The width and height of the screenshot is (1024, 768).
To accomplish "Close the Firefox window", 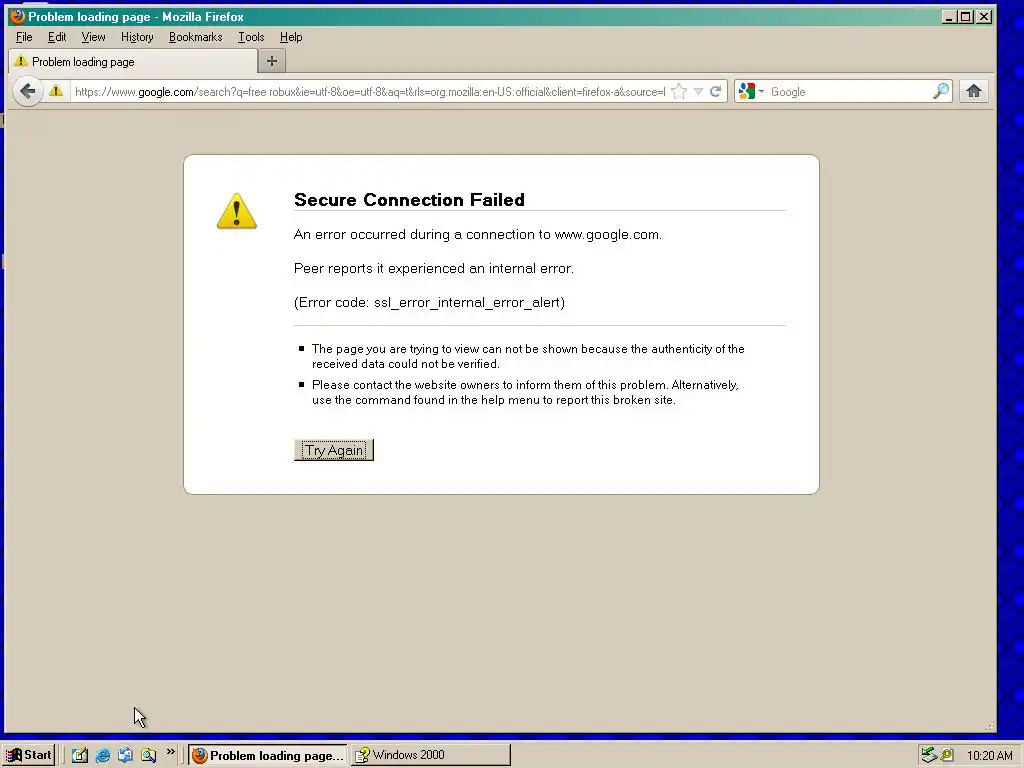I will tap(984, 17).
